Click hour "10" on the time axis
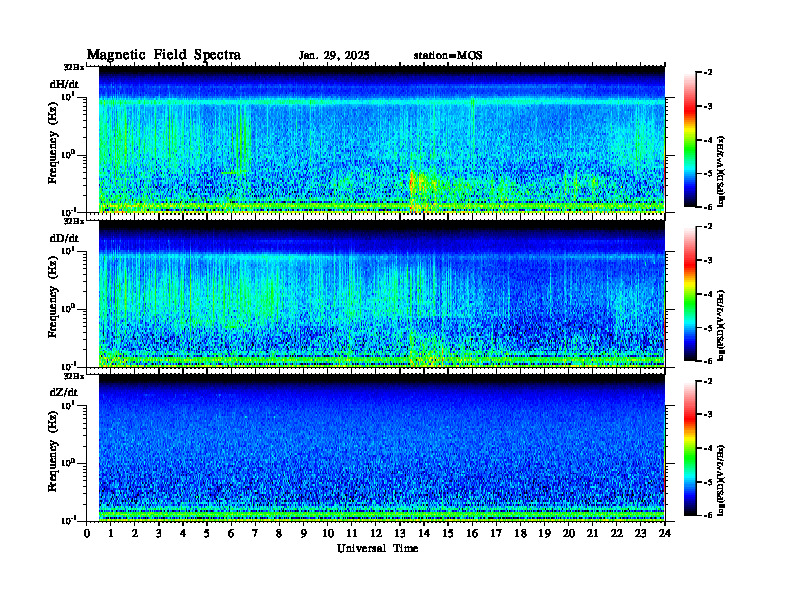This screenshot has height=612, width=792. (328, 534)
